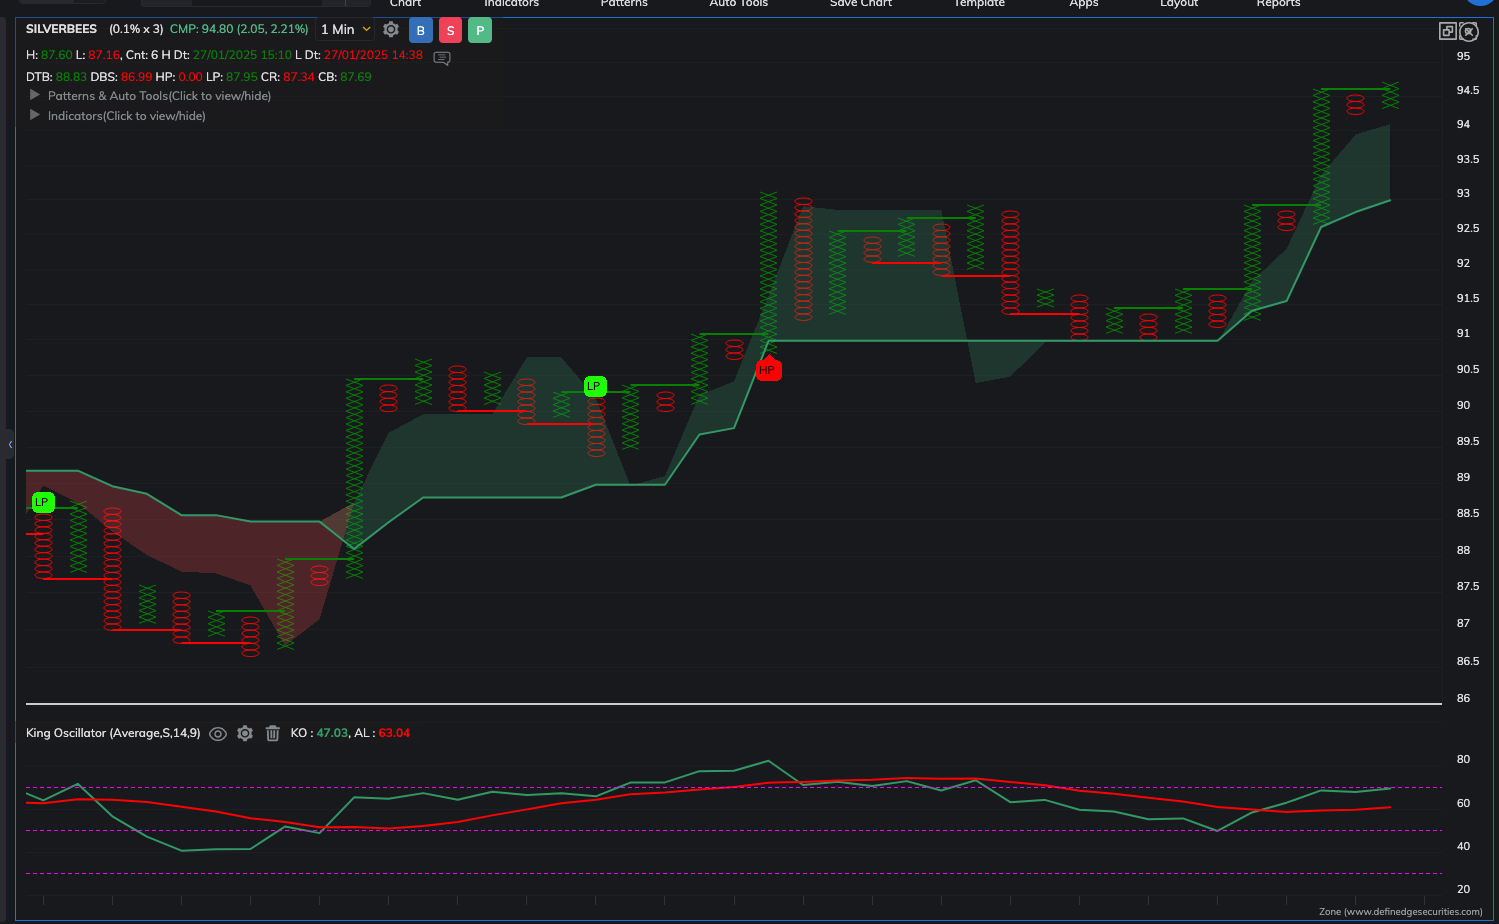Open the Reports menu
Image resolution: width=1499 pixels, height=924 pixels.
point(1278,4)
